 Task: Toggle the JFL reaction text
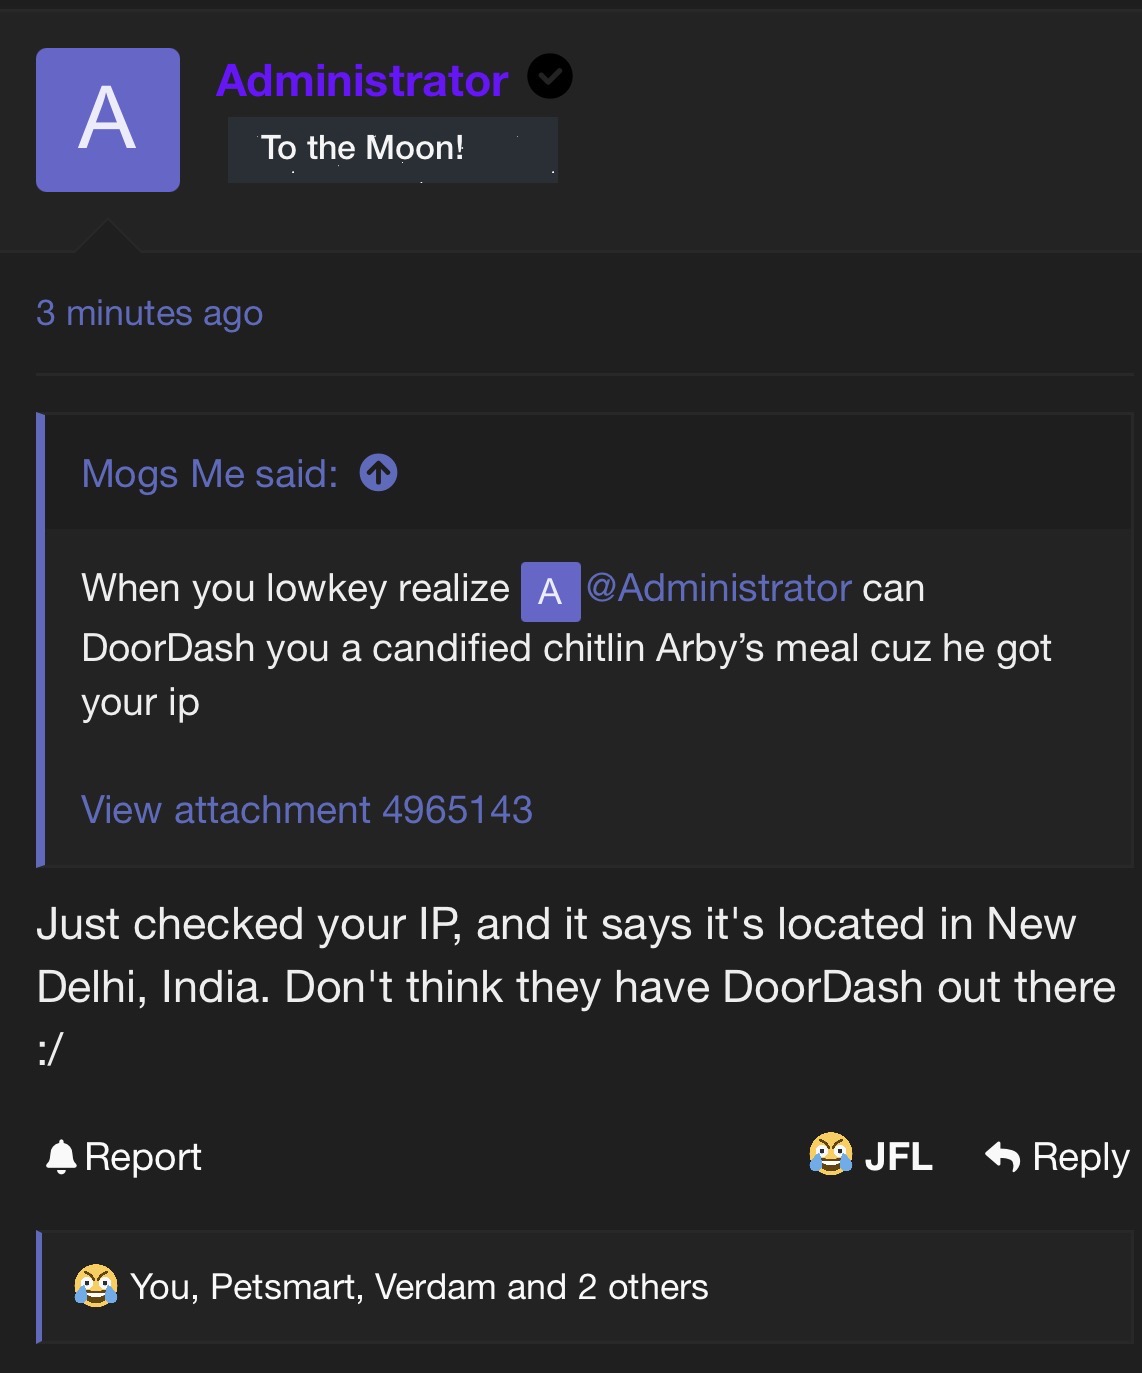(x=898, y=1157)
